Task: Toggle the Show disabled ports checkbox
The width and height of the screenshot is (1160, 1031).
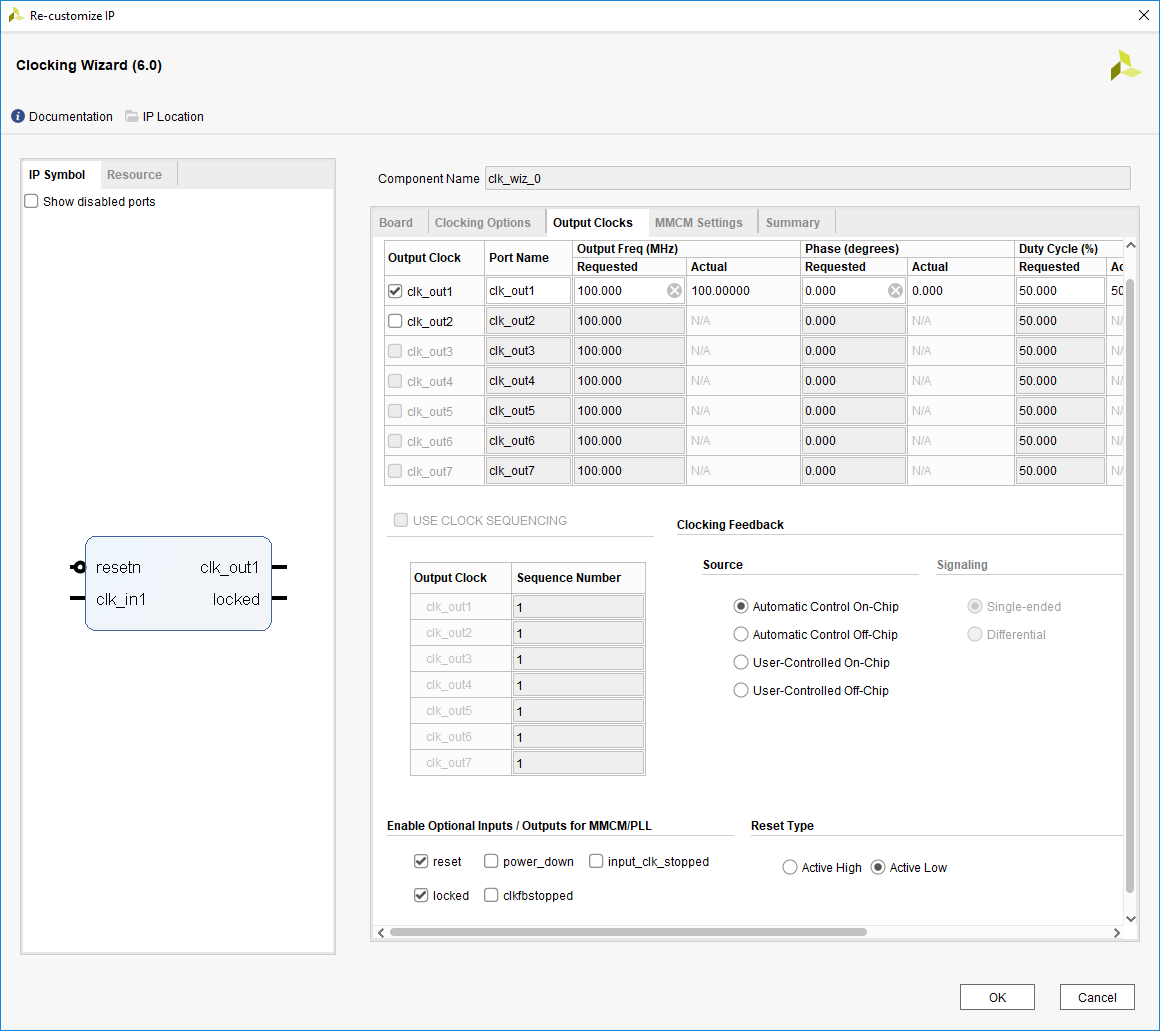Action: pos(31,201)
